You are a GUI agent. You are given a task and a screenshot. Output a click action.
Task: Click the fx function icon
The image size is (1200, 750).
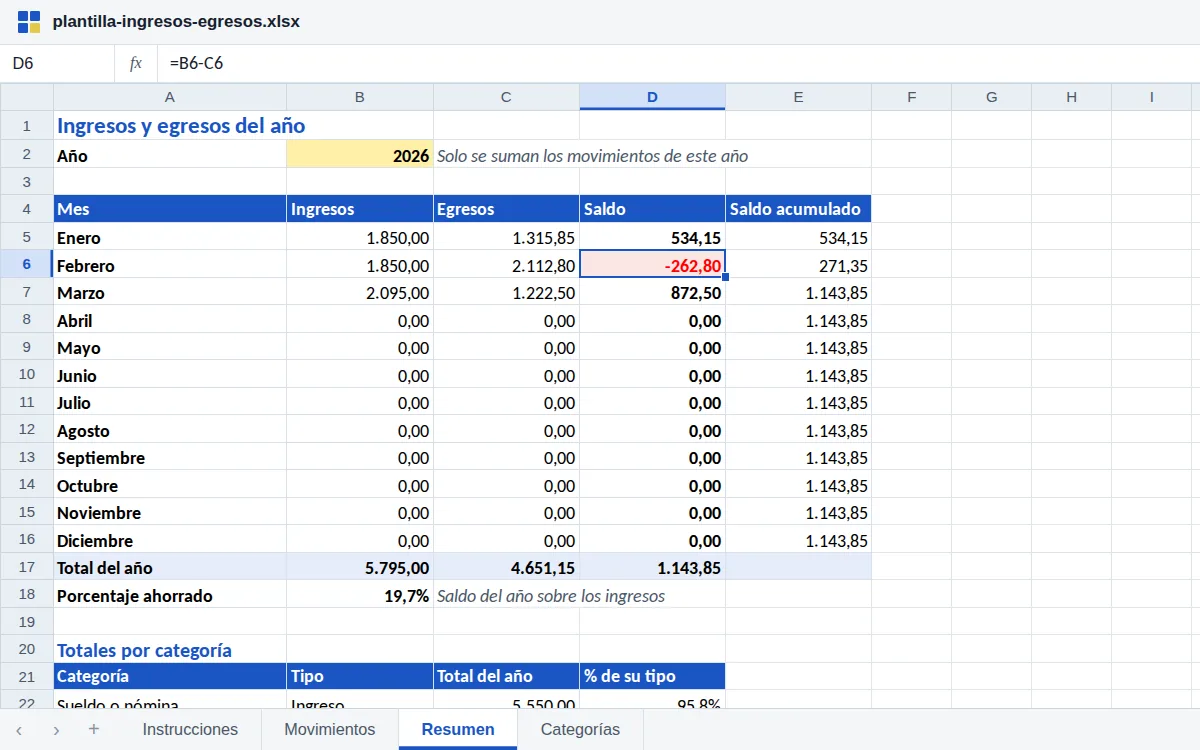pos(136,63)
